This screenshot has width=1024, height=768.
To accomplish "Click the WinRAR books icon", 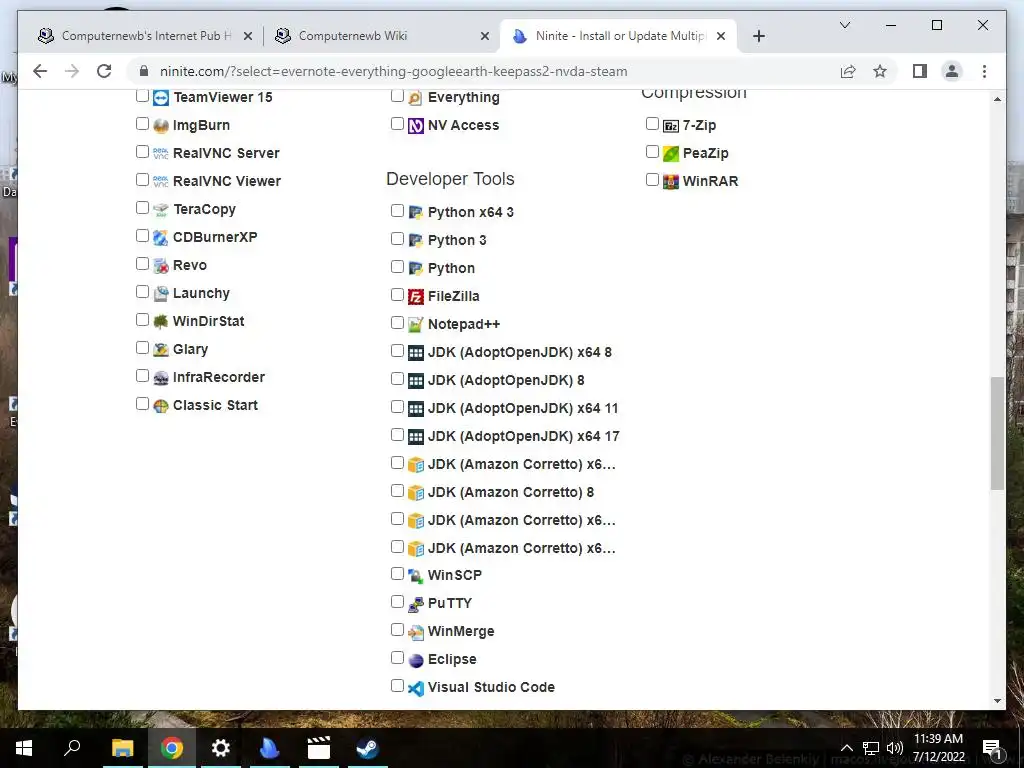I will pyautogui.click(x=671, y=182).
